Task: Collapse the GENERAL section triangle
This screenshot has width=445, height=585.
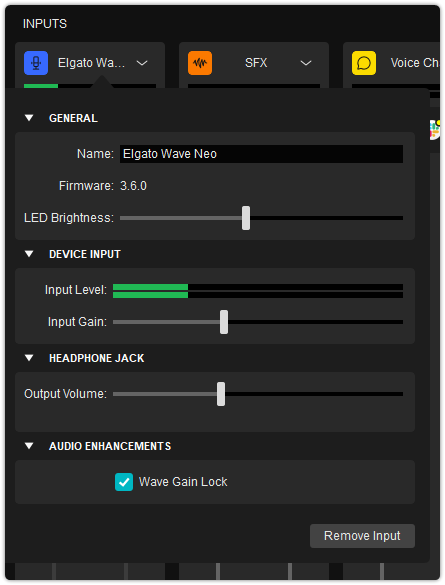Action: (29, 118)
